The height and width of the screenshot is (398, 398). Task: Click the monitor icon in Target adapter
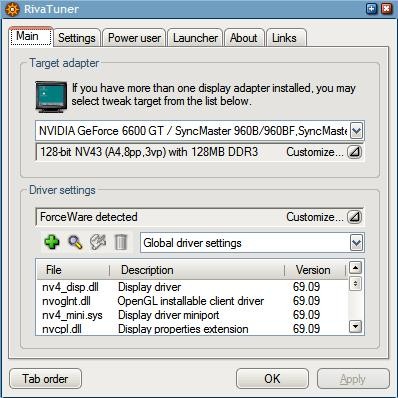coord(51,97)
